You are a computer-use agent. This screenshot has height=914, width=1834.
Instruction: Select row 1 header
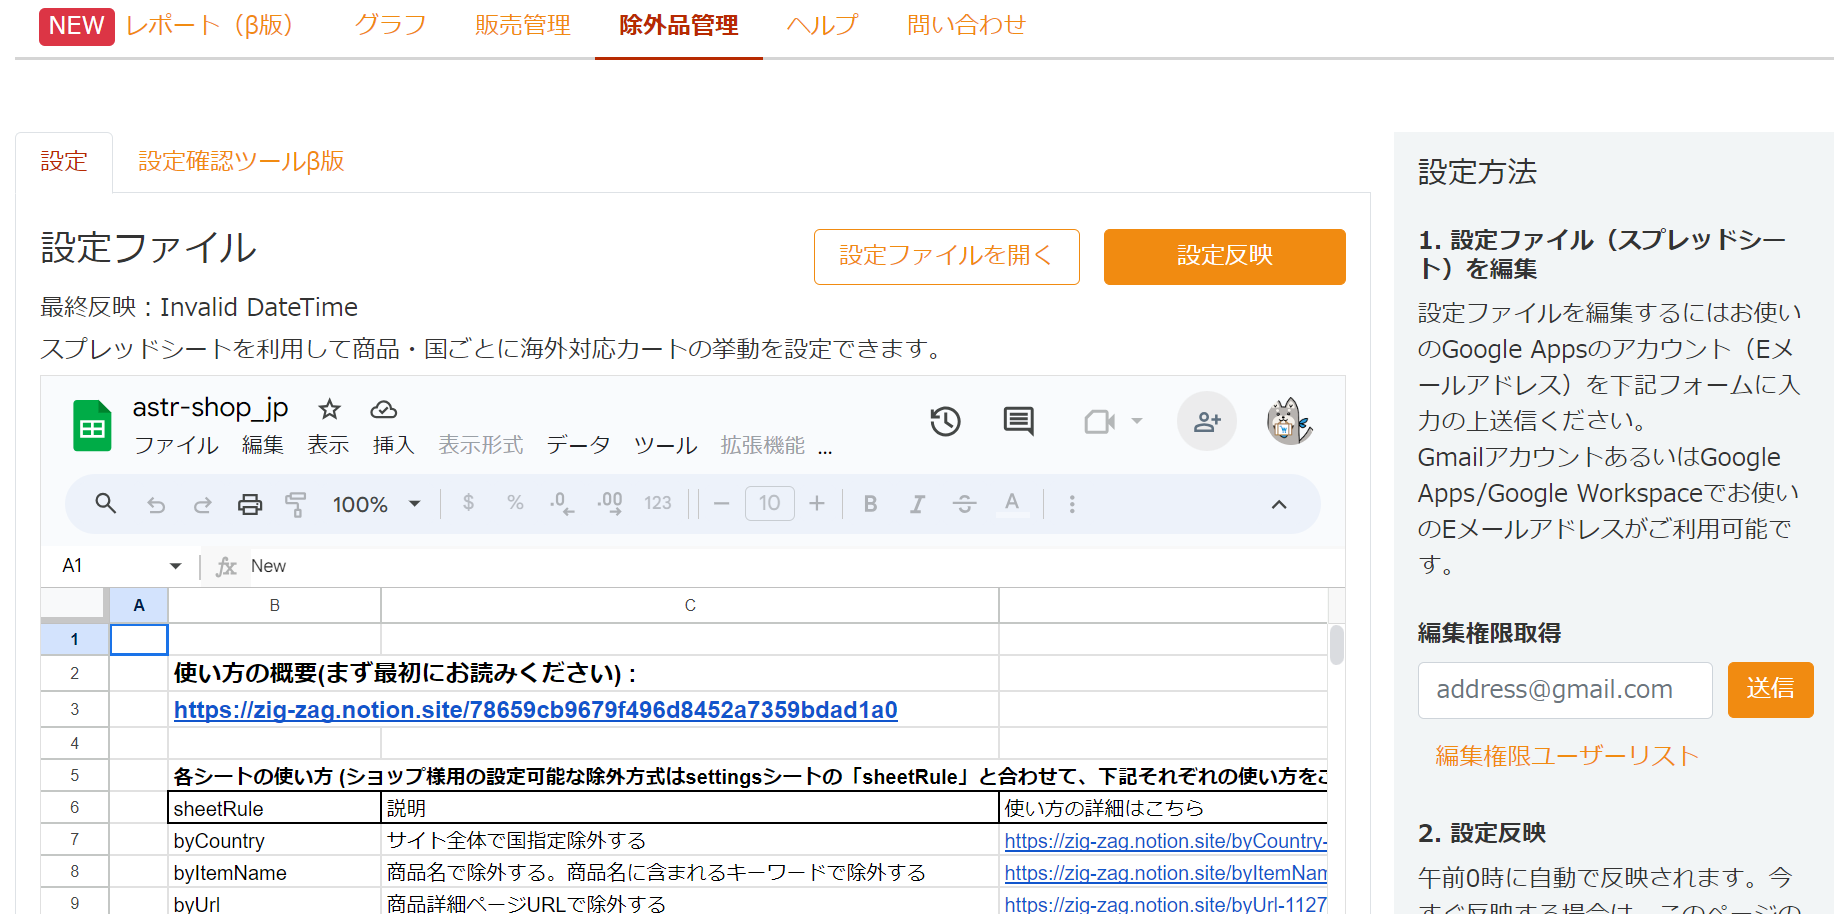point(74,639)
